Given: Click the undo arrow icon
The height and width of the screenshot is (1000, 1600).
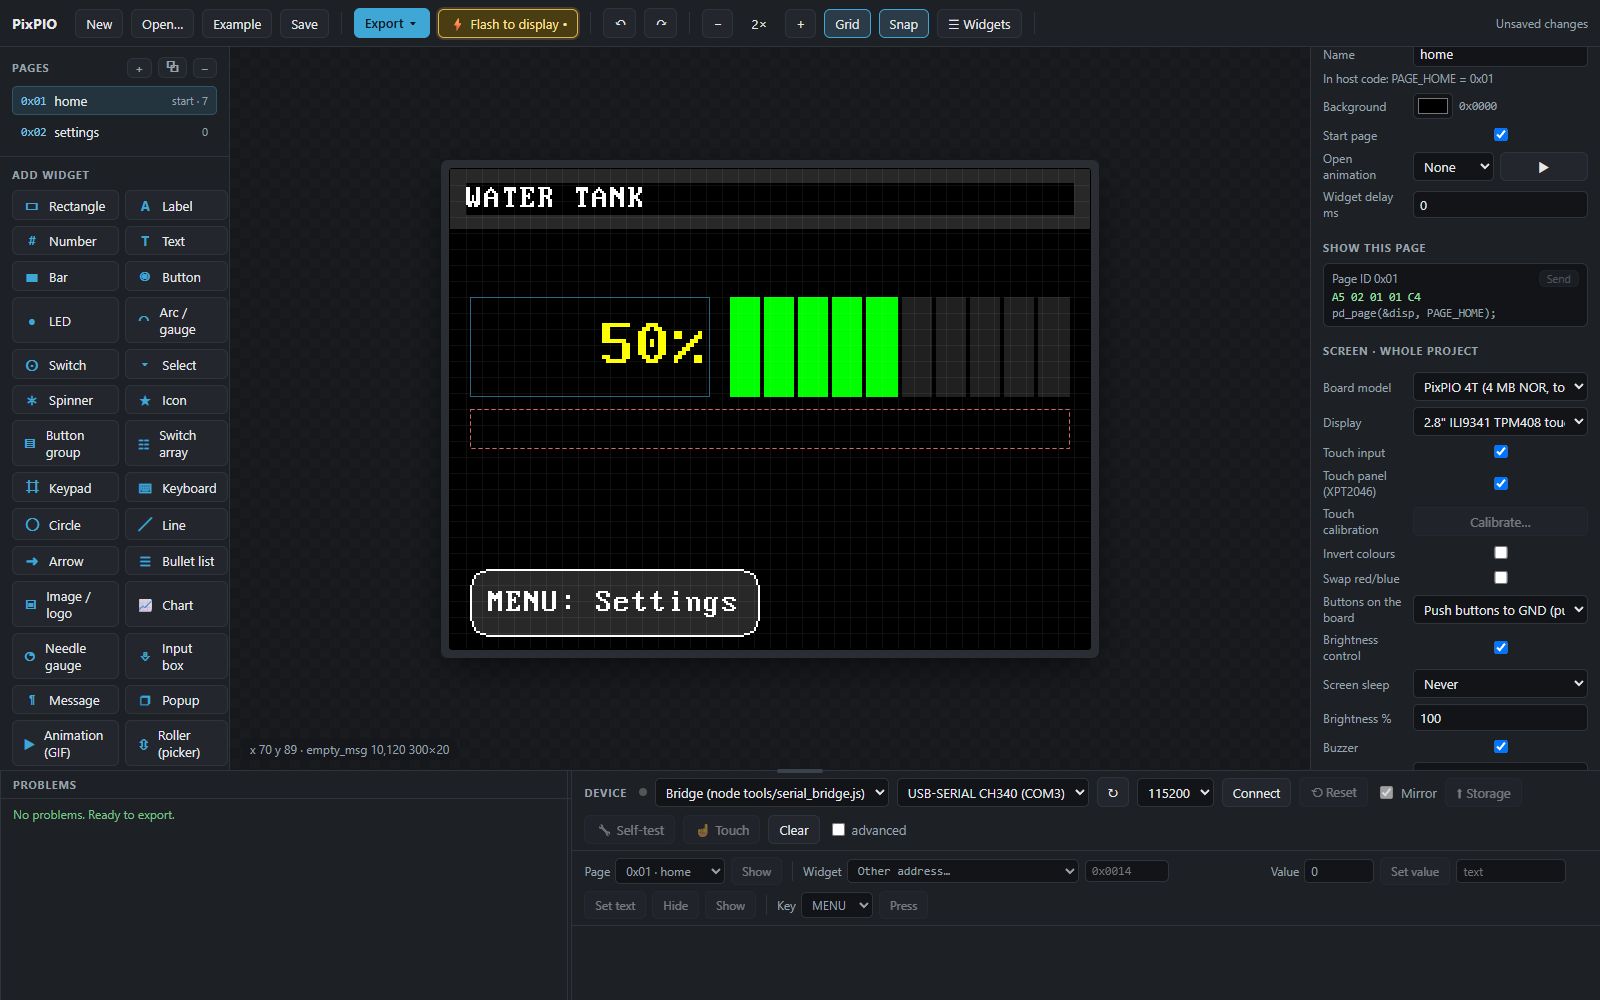Looking at the screenshot, I should tap(620, 24).
